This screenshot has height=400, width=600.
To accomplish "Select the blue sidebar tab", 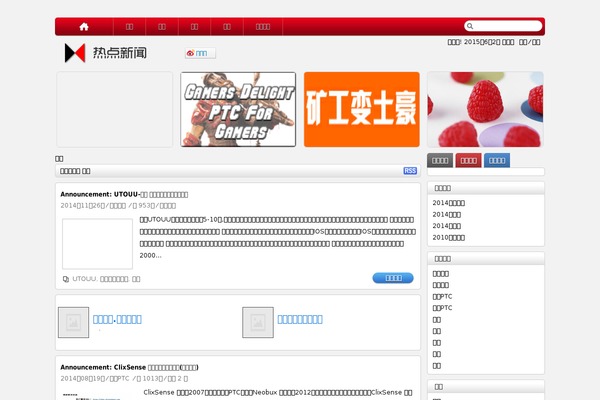I will (497, 160).
